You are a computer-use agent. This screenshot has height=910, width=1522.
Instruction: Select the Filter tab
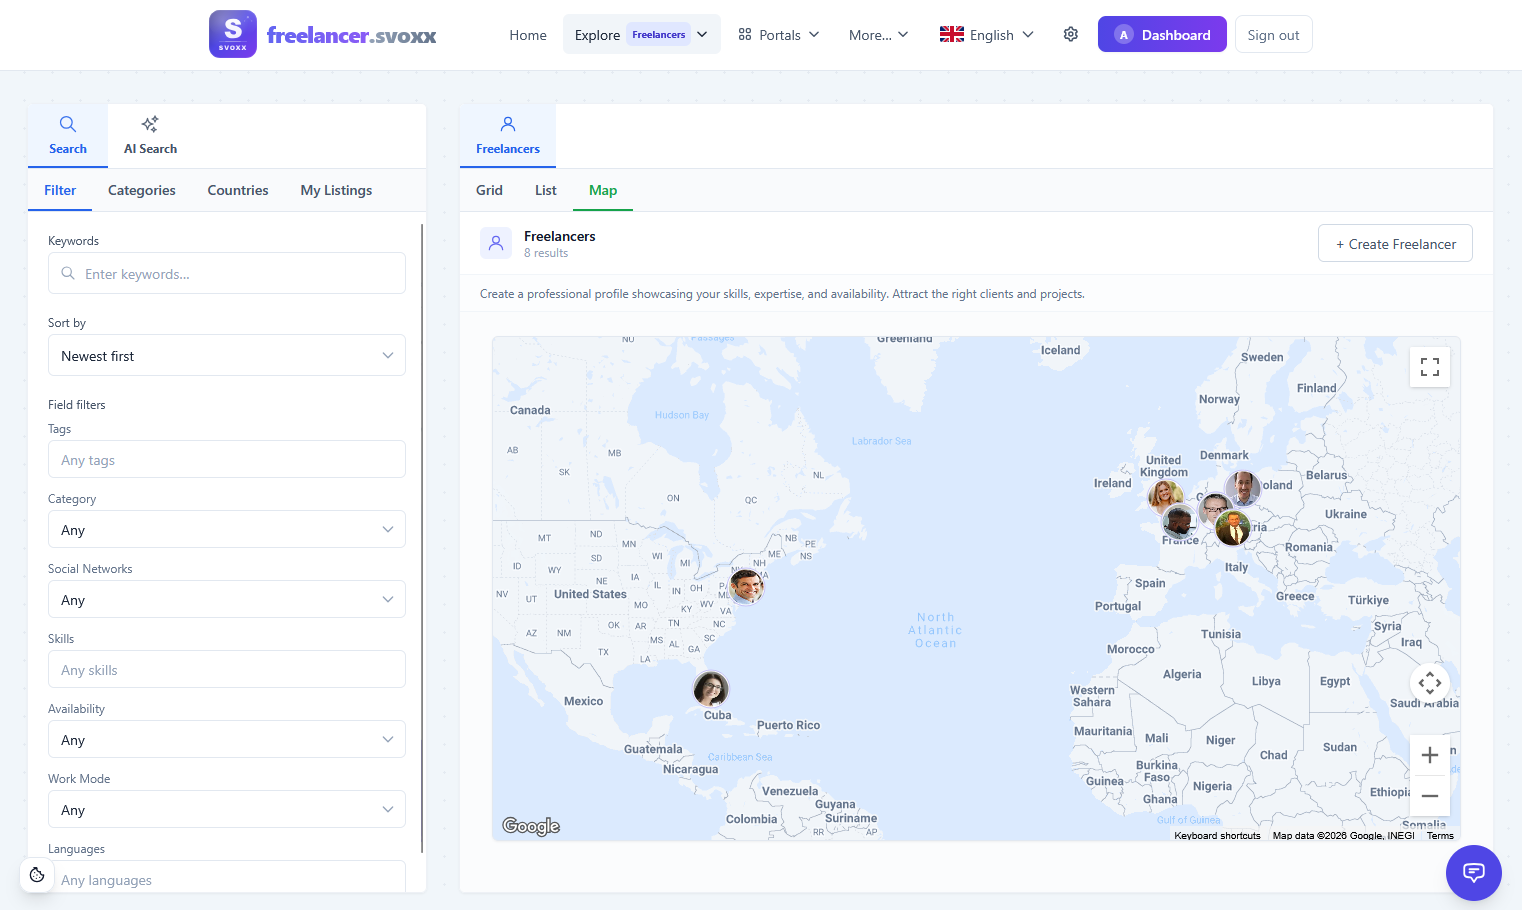tap(60, 190)
